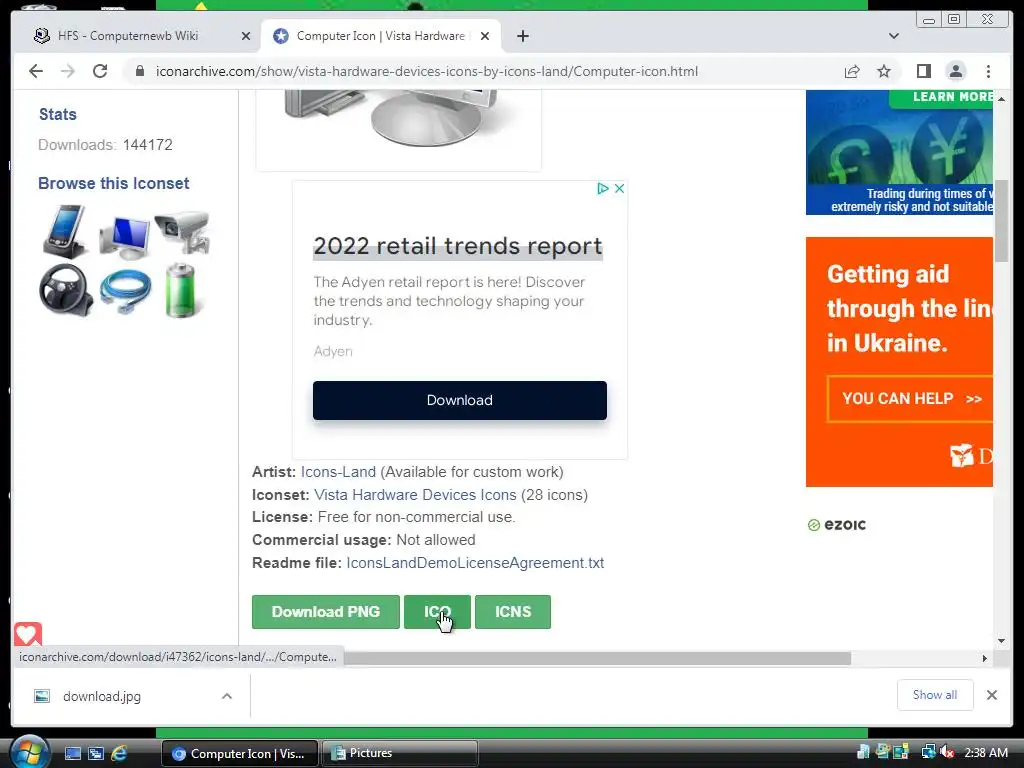The height and width of the screenshot is (768, 1024).
Task: Open IconsLandDemoLicenseAgreement.txt readme link
Action: point(475,563)
